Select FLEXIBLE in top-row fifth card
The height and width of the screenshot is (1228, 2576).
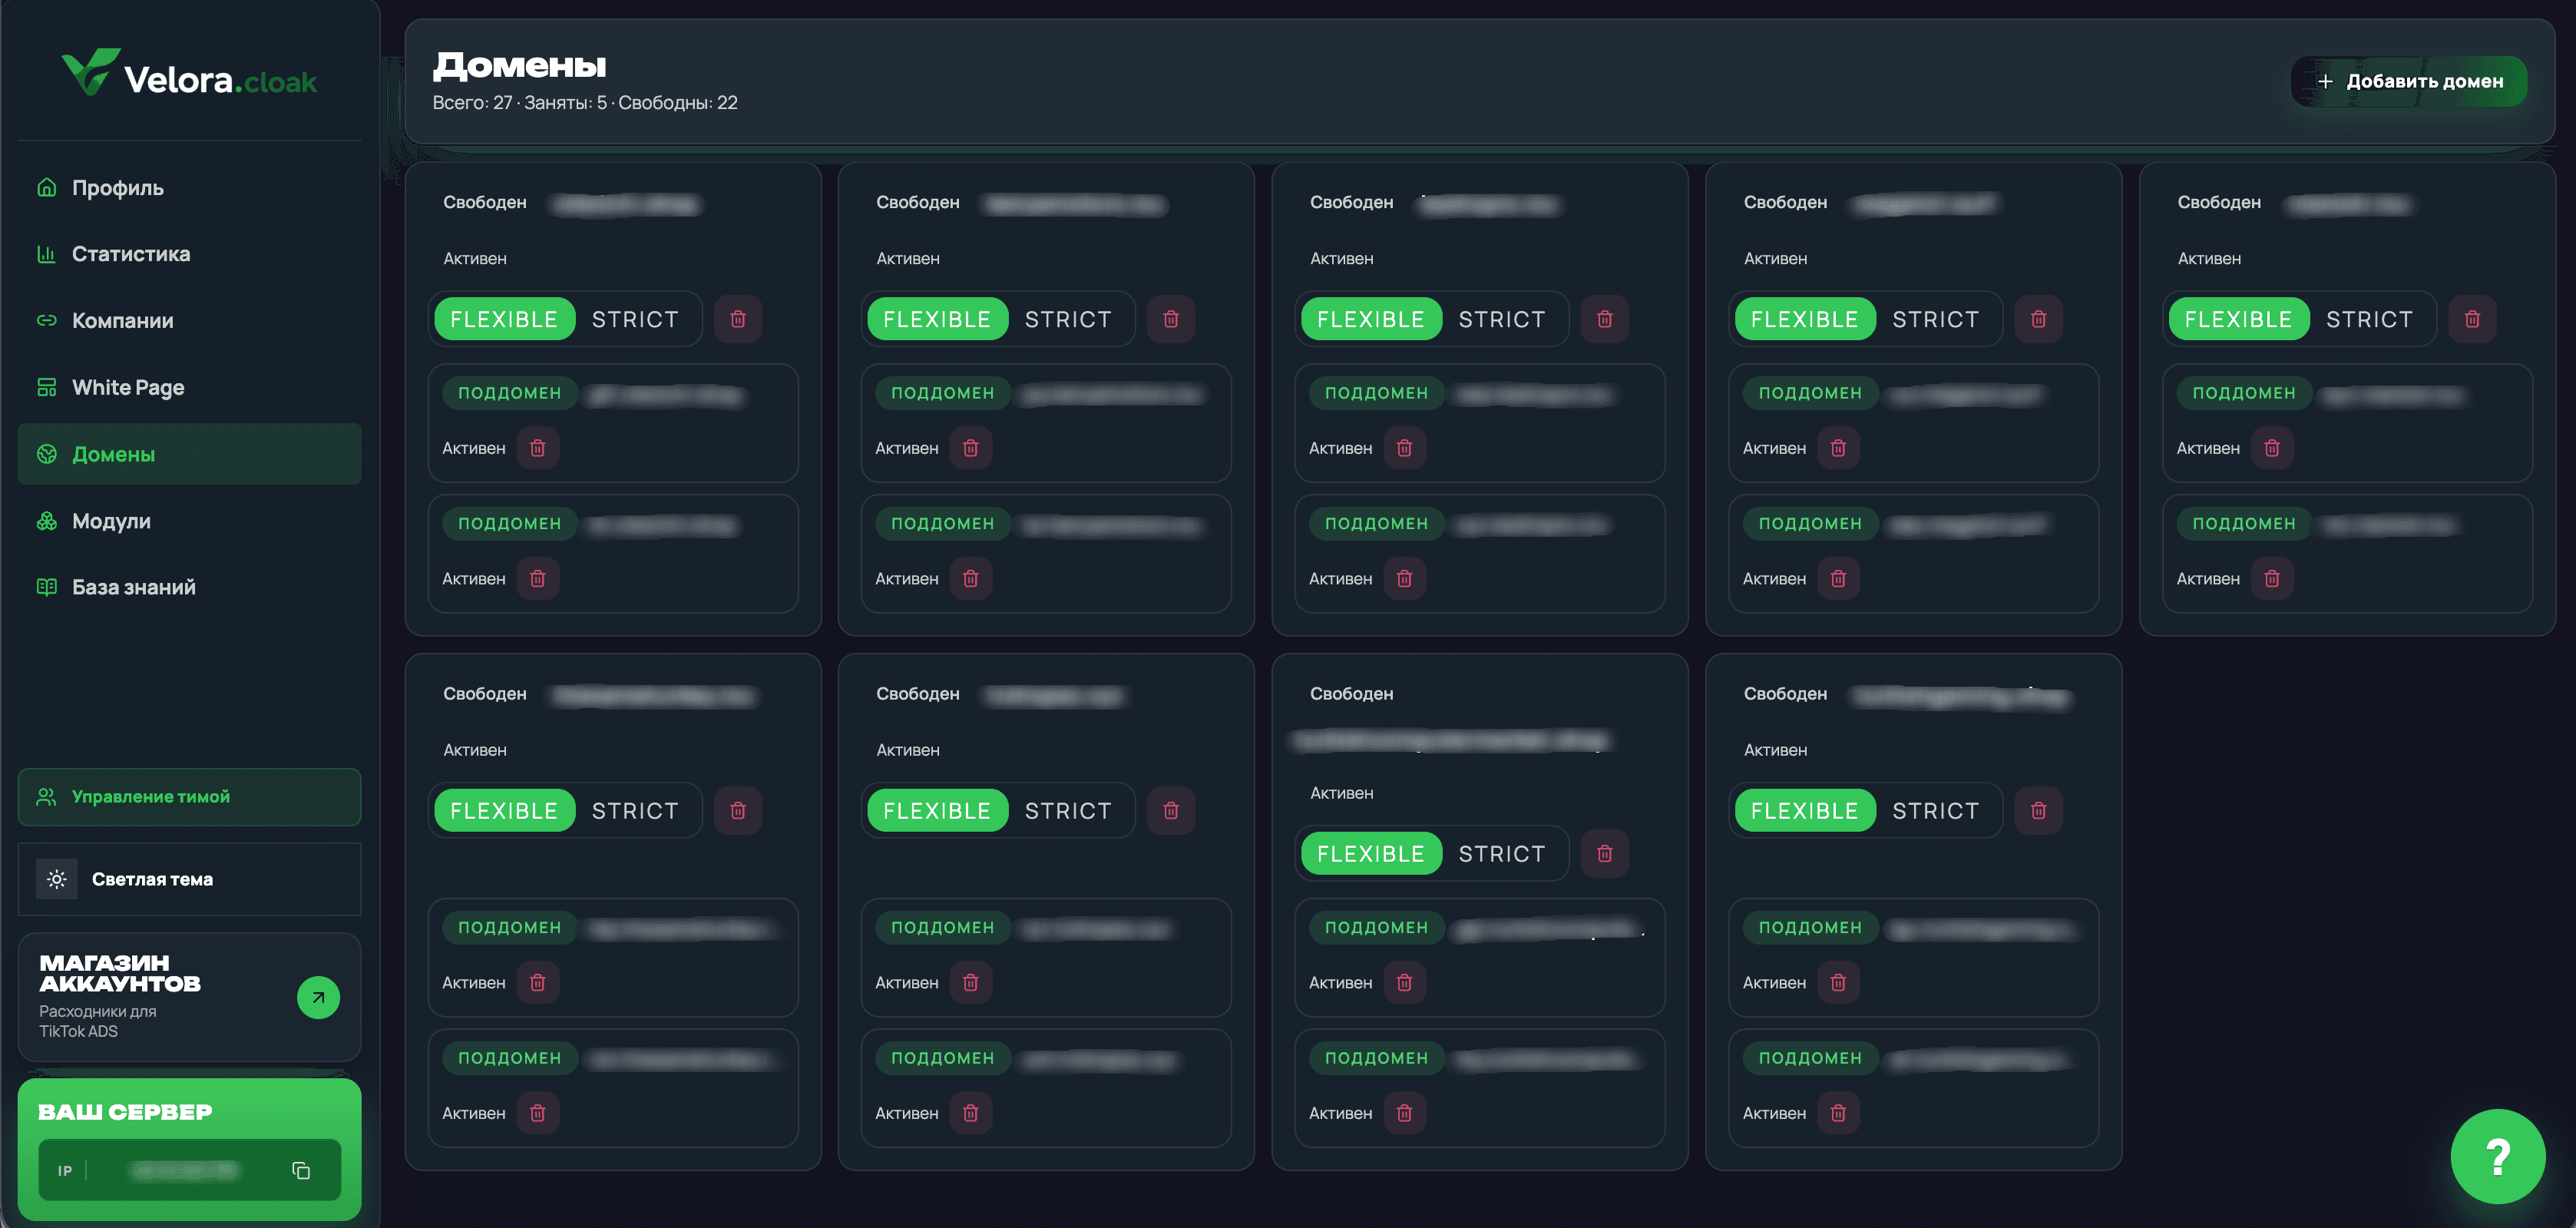[x=2239, y=319]
